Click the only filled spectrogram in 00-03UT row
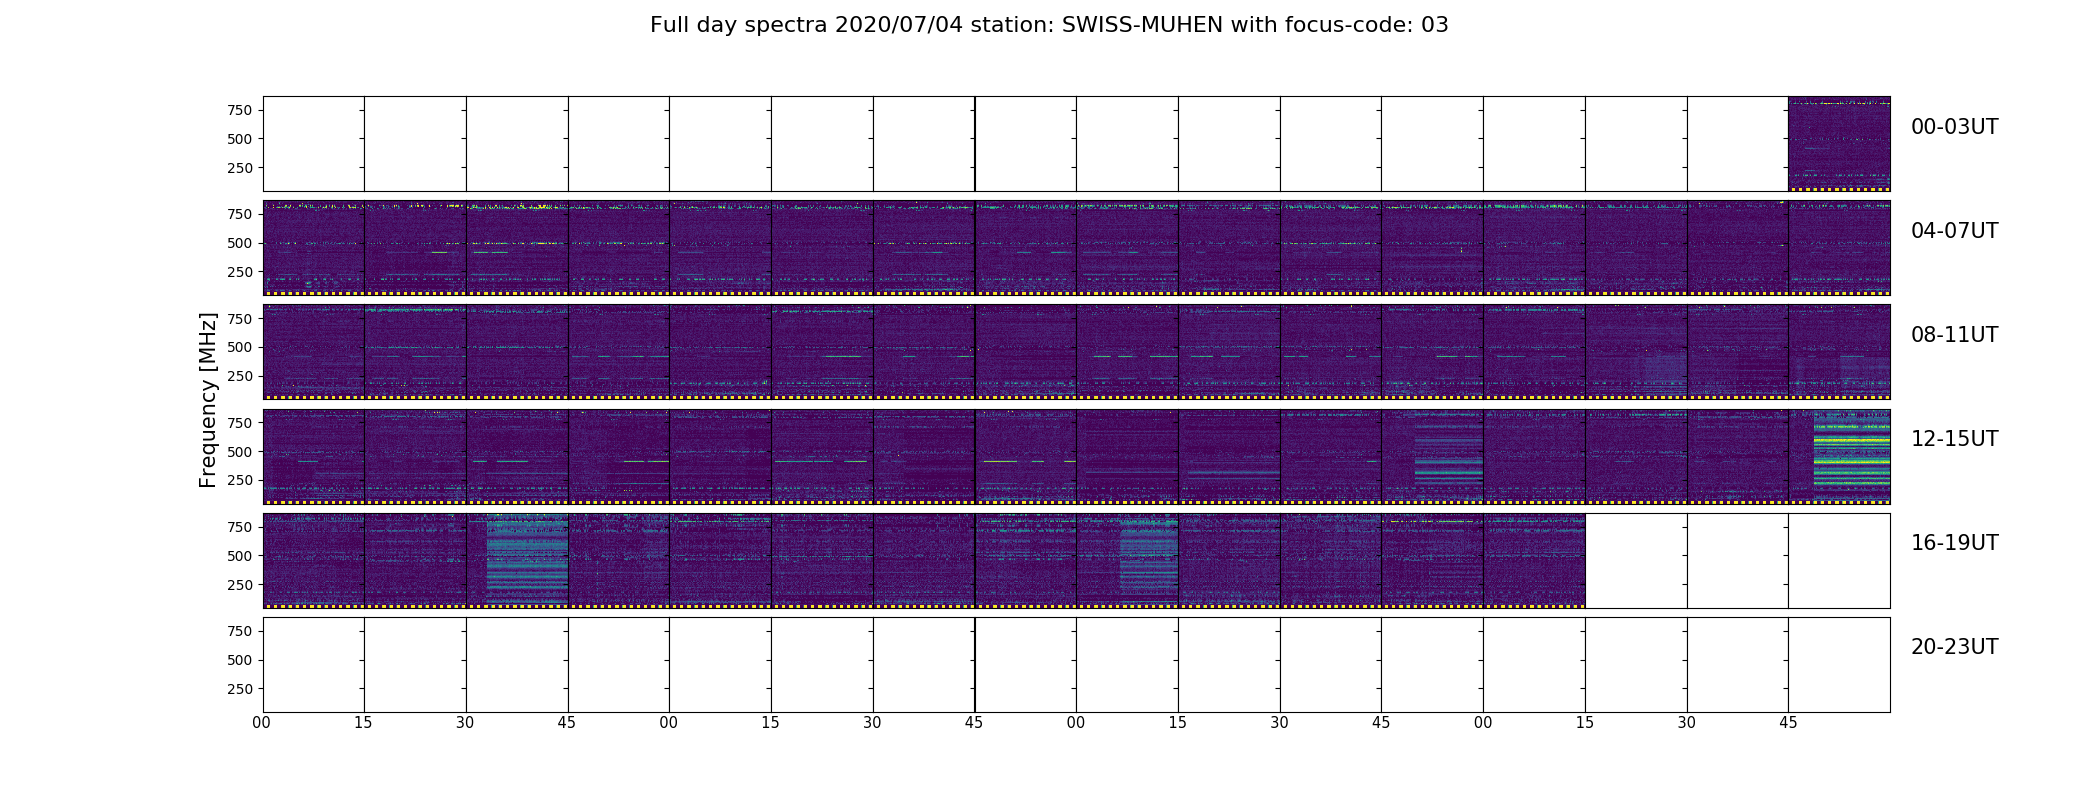 (1839, 144)
